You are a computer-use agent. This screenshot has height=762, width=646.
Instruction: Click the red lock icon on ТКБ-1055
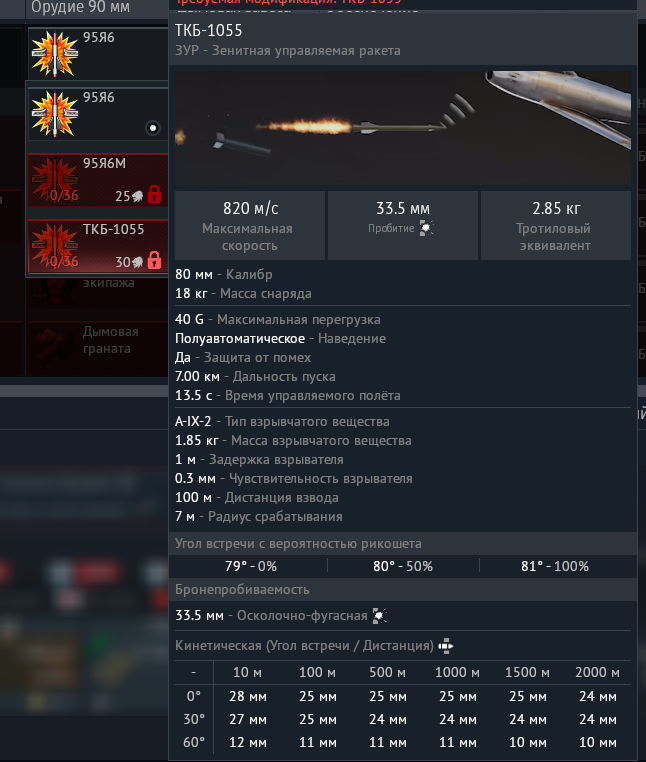(154, 261)
